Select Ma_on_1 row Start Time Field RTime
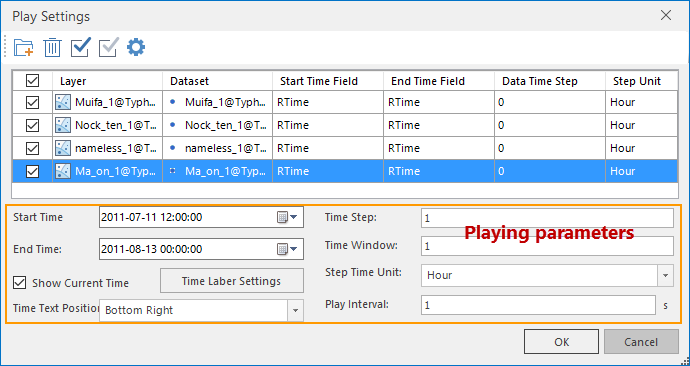This screenshot has width=690, height=366. point(328,171)
